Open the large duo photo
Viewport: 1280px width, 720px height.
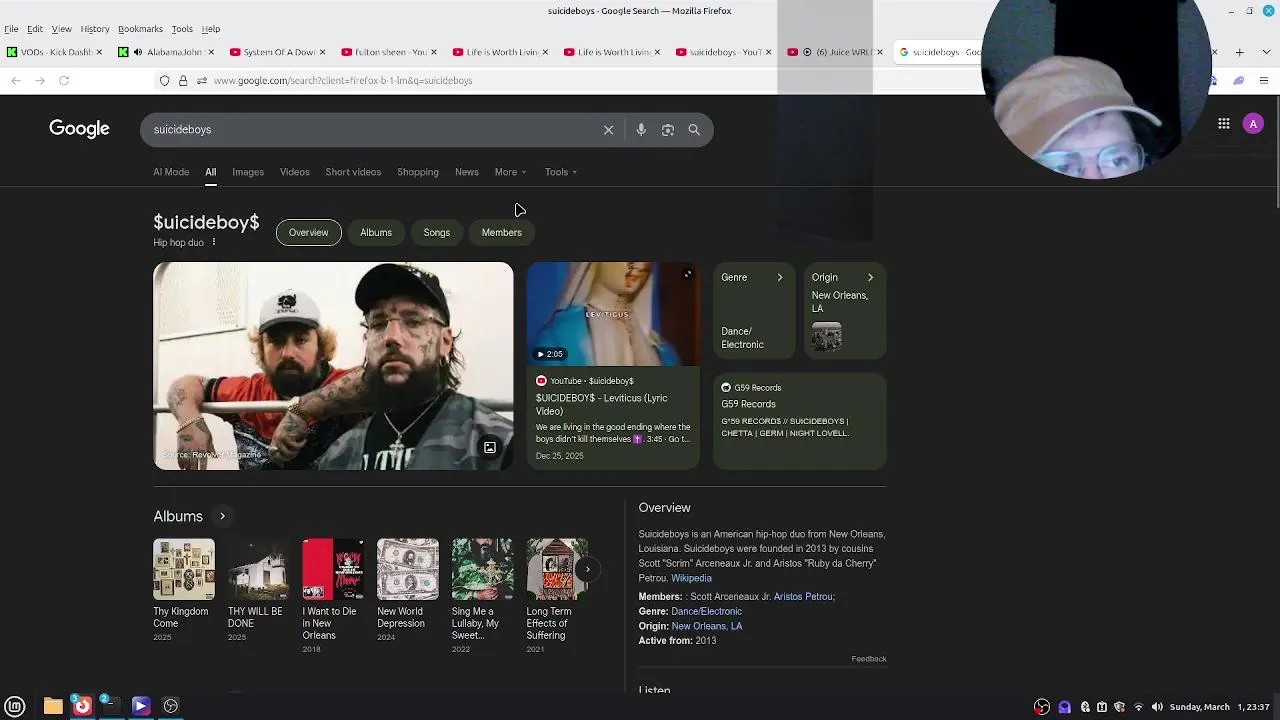click(333, 366)
